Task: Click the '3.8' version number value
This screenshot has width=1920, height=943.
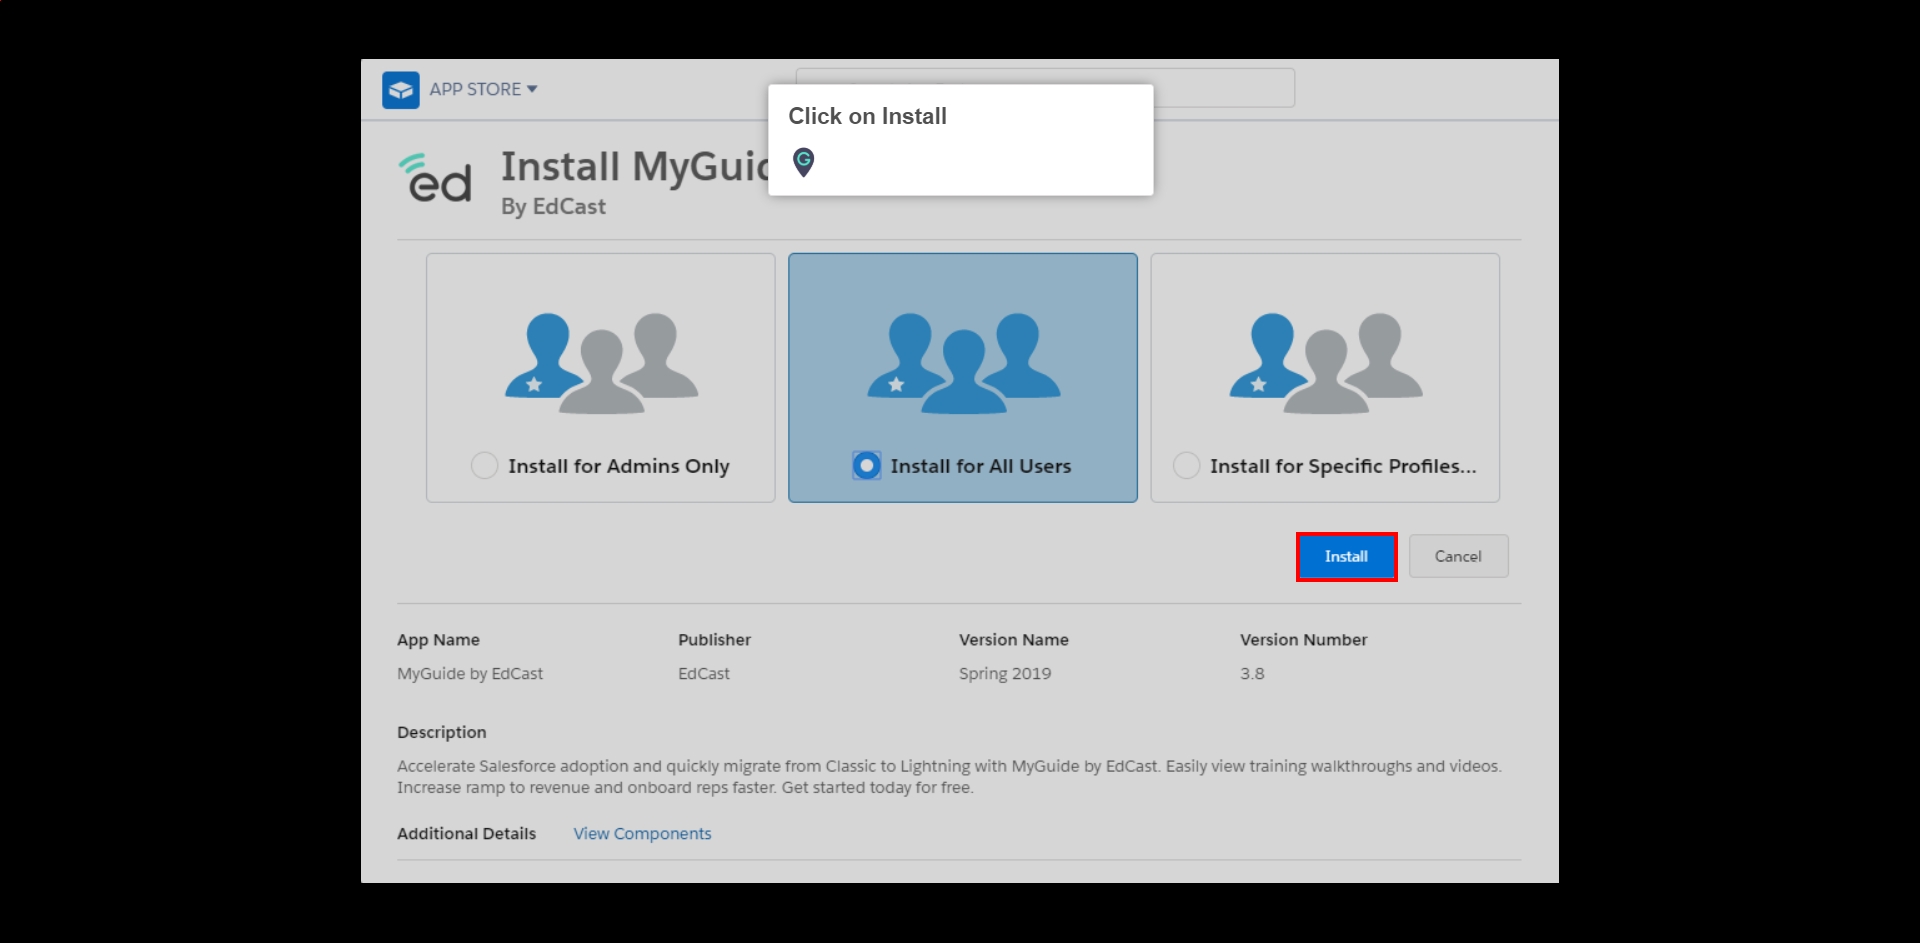Action: click(x=1252, y=674)
